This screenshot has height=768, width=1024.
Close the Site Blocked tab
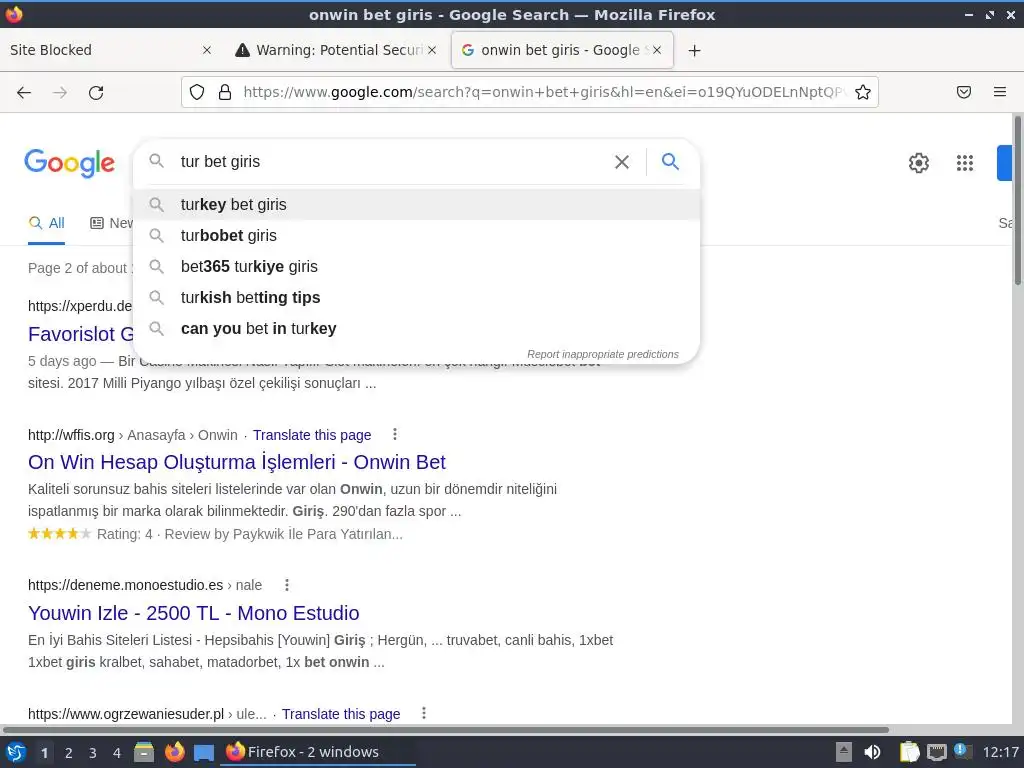[207, 50]
